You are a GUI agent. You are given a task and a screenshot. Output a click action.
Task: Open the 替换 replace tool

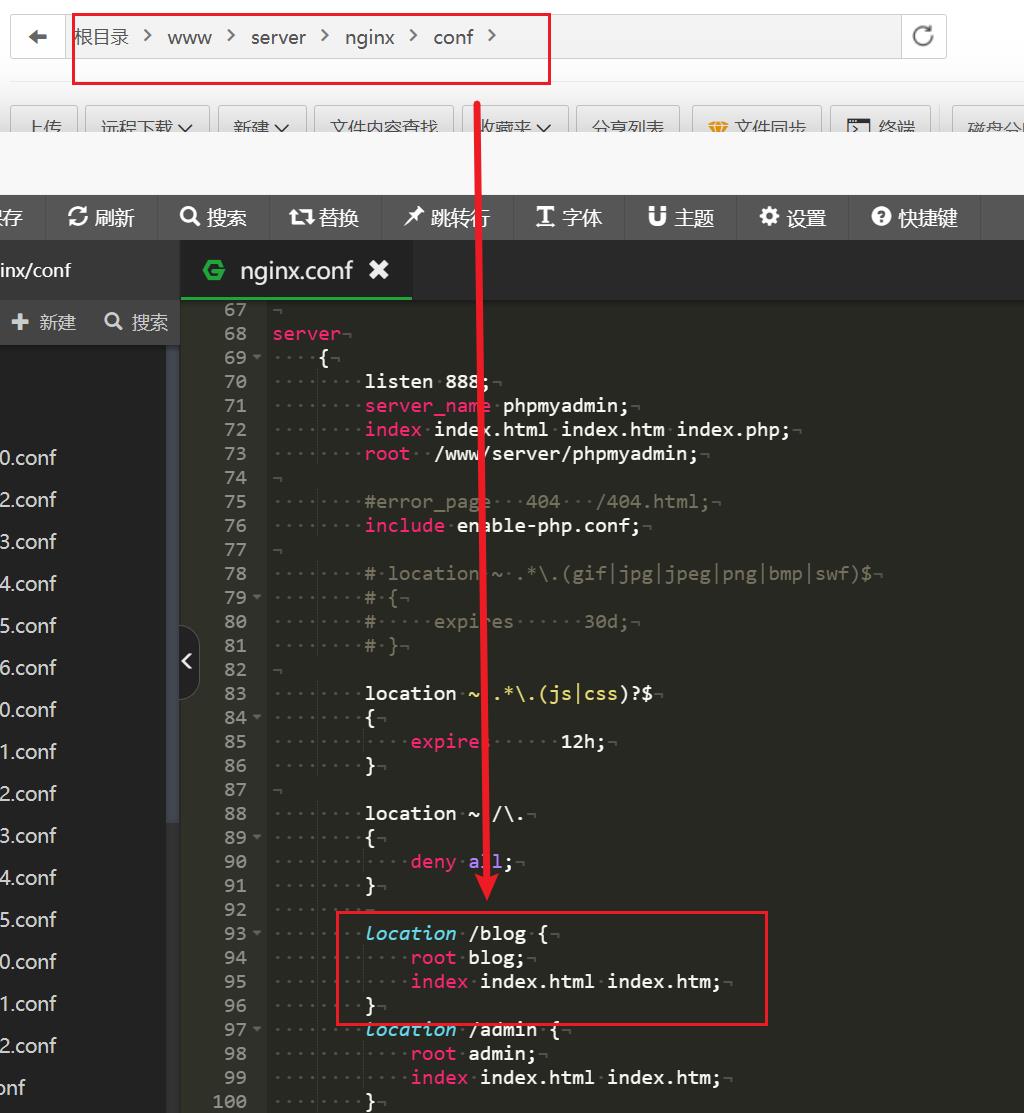pos(324,217)
